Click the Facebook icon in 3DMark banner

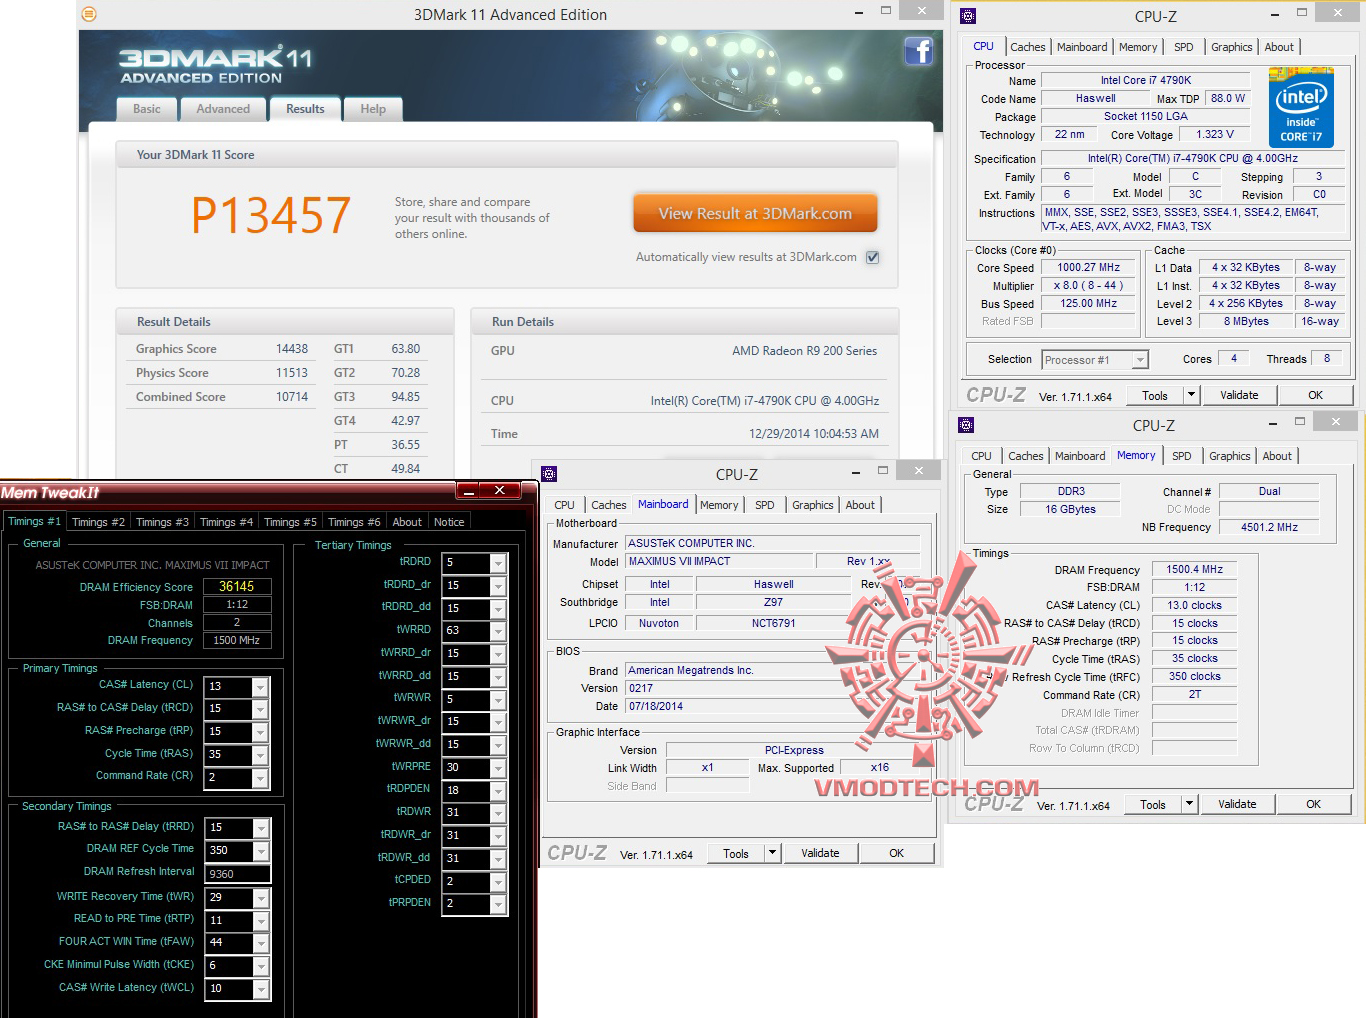(918, 51)
